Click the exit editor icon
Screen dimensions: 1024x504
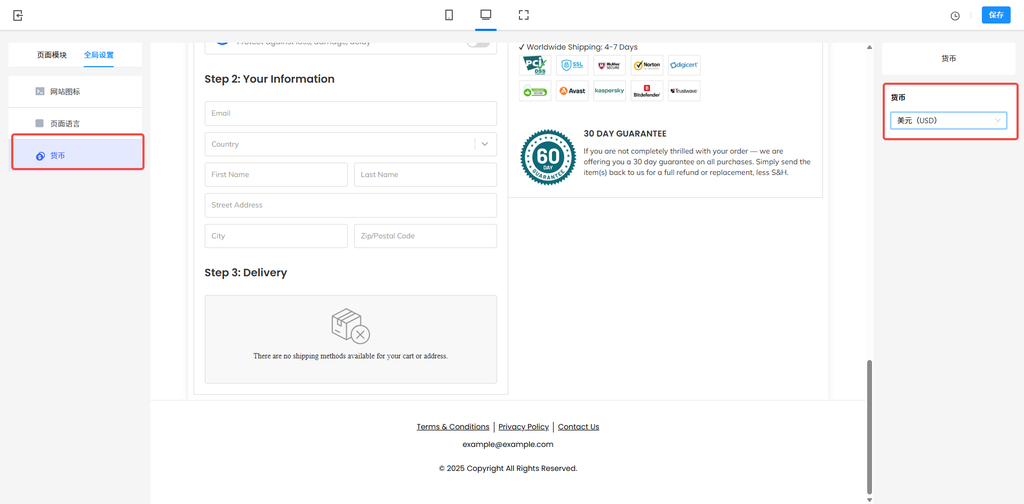pyautogui.click(x=18, y=15)
